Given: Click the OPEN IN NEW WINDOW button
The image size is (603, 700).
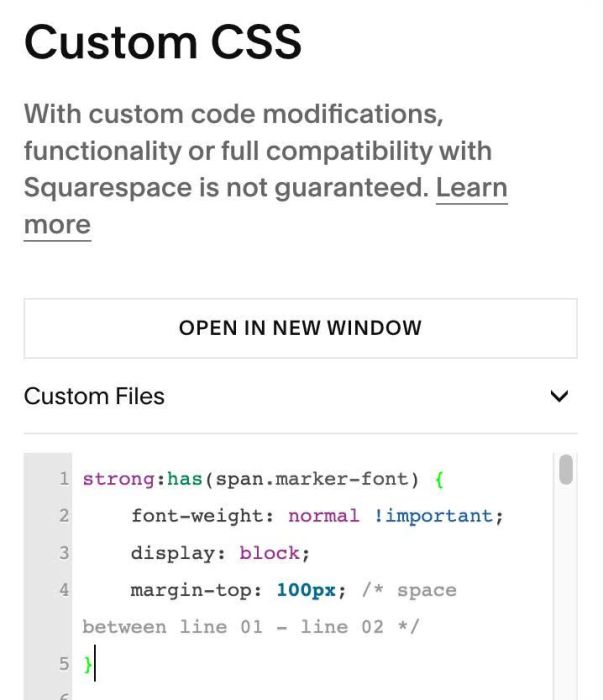Looking at the screenshot, I should pos(300,328).
